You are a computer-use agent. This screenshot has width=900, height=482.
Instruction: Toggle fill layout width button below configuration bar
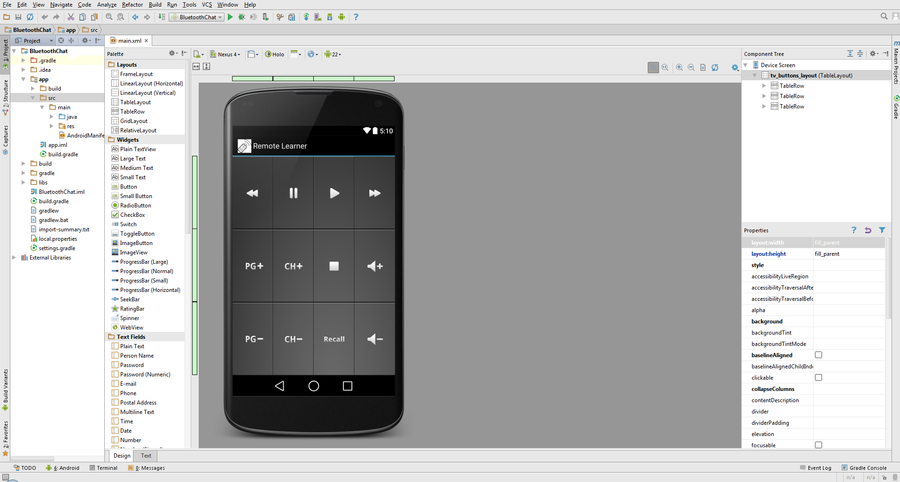tap(196, 67)
